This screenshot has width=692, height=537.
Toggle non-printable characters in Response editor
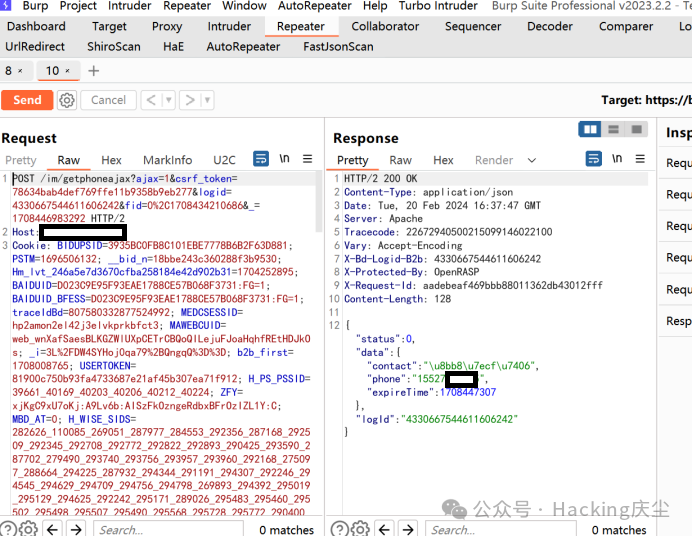pos(617,158)
